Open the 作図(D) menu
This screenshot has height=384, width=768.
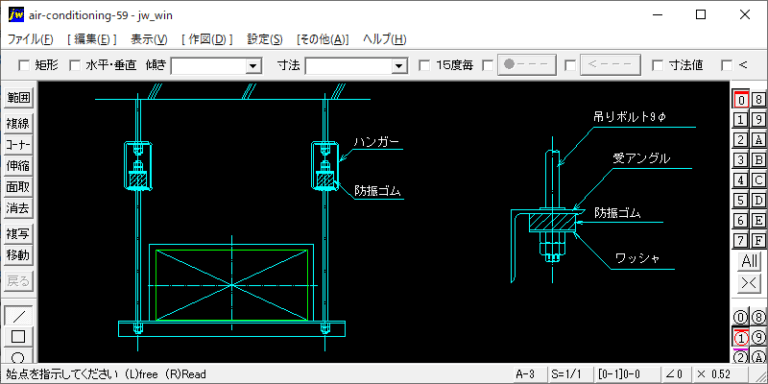[x=207, y=40]
